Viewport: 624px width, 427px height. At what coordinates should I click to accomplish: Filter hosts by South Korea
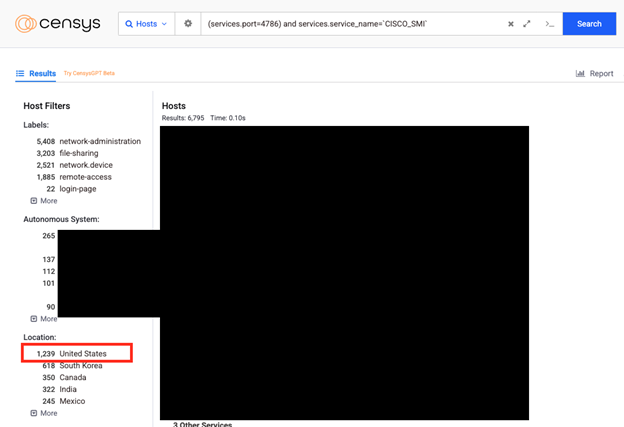tap(81, 366)
